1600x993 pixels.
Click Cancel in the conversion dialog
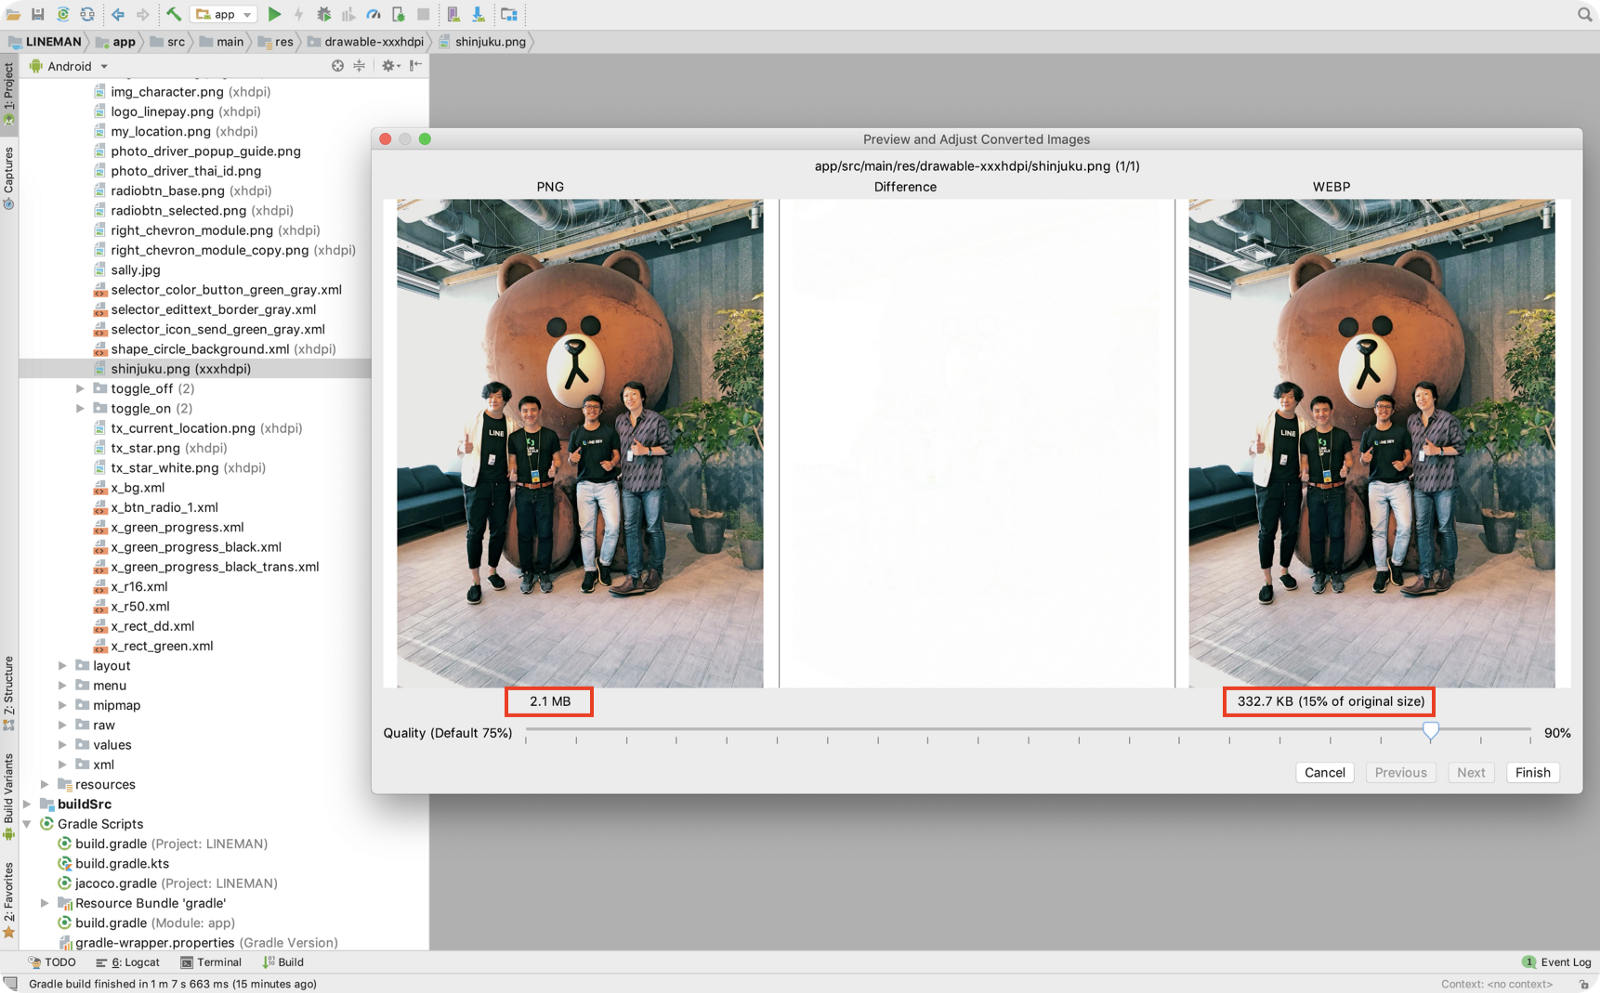1325,772
